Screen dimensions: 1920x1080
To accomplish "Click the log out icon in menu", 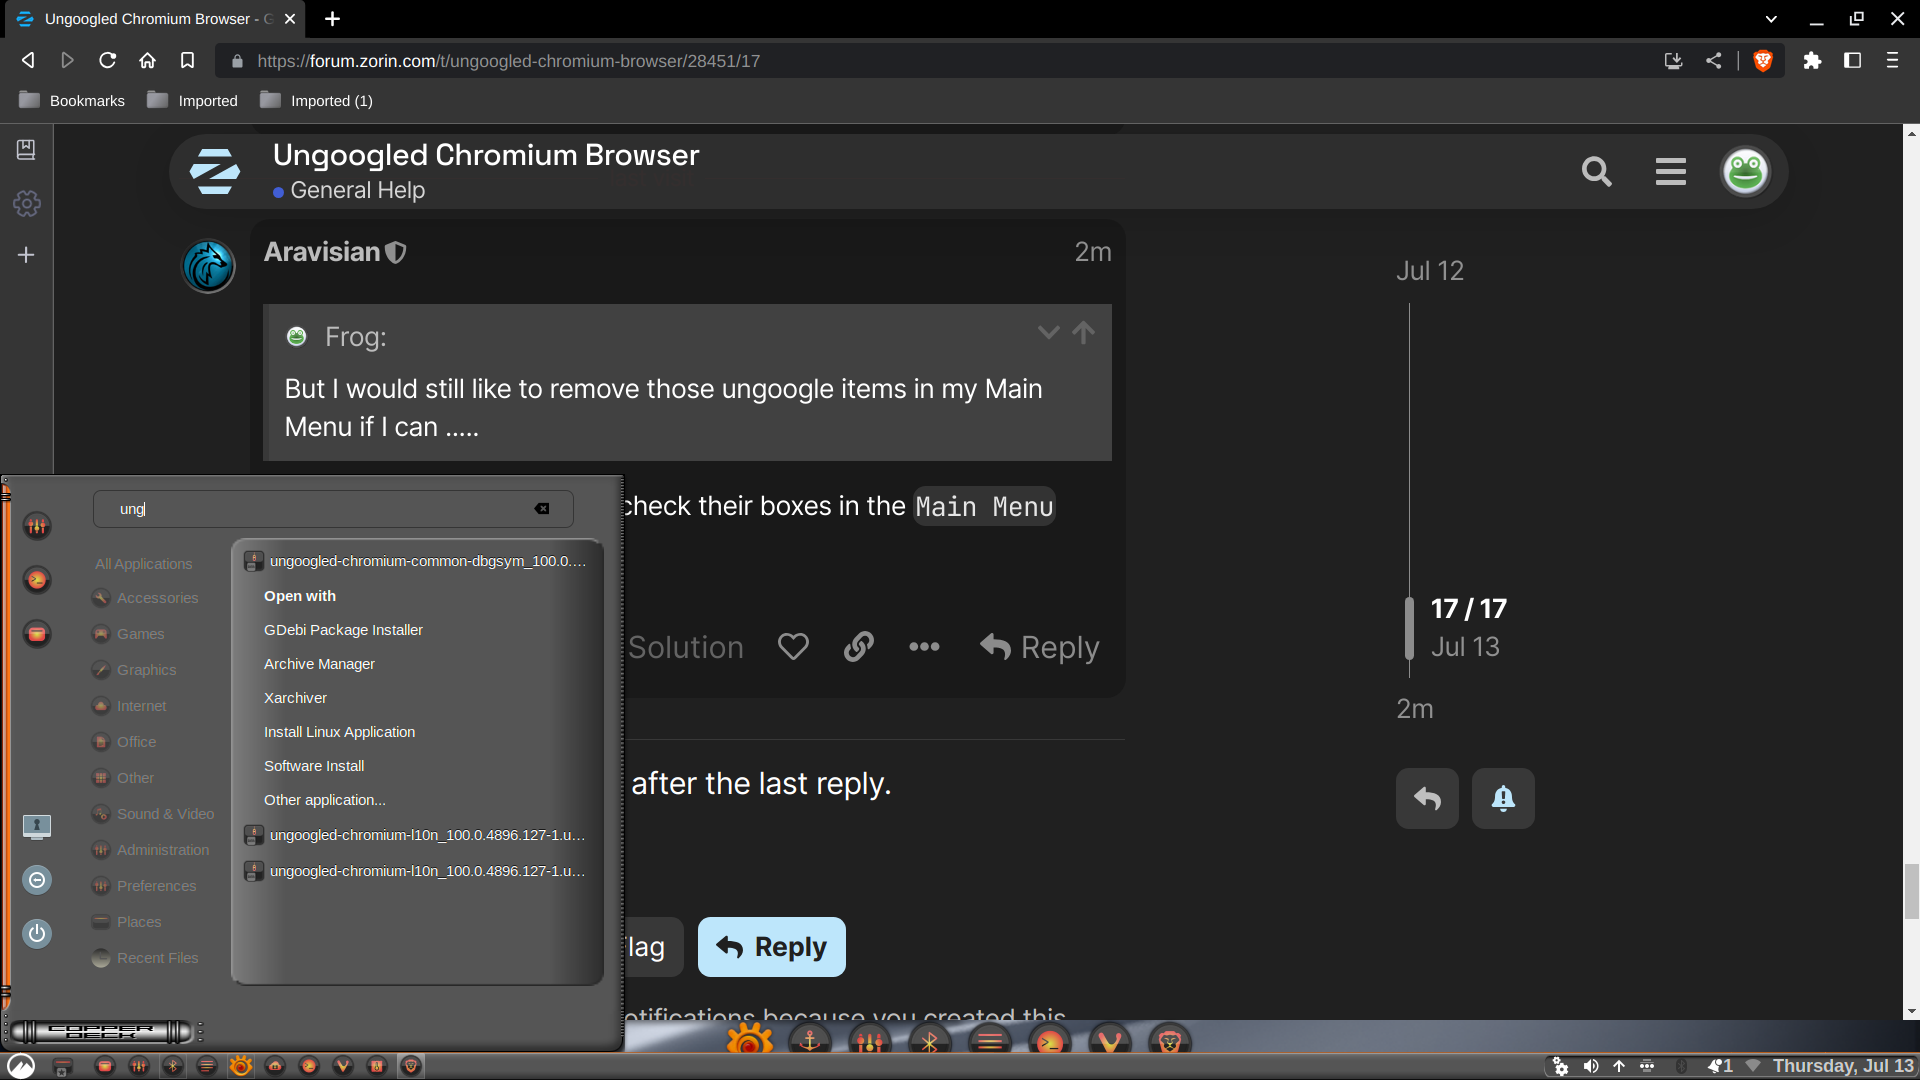I will point(37,880).
